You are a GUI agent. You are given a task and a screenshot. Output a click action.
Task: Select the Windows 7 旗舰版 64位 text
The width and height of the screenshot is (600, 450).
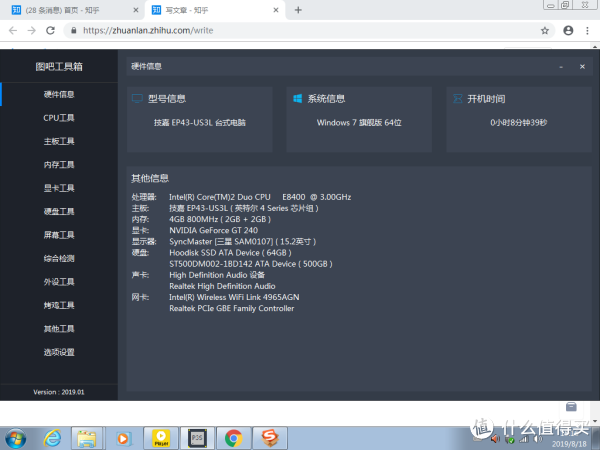pos(359,123)
